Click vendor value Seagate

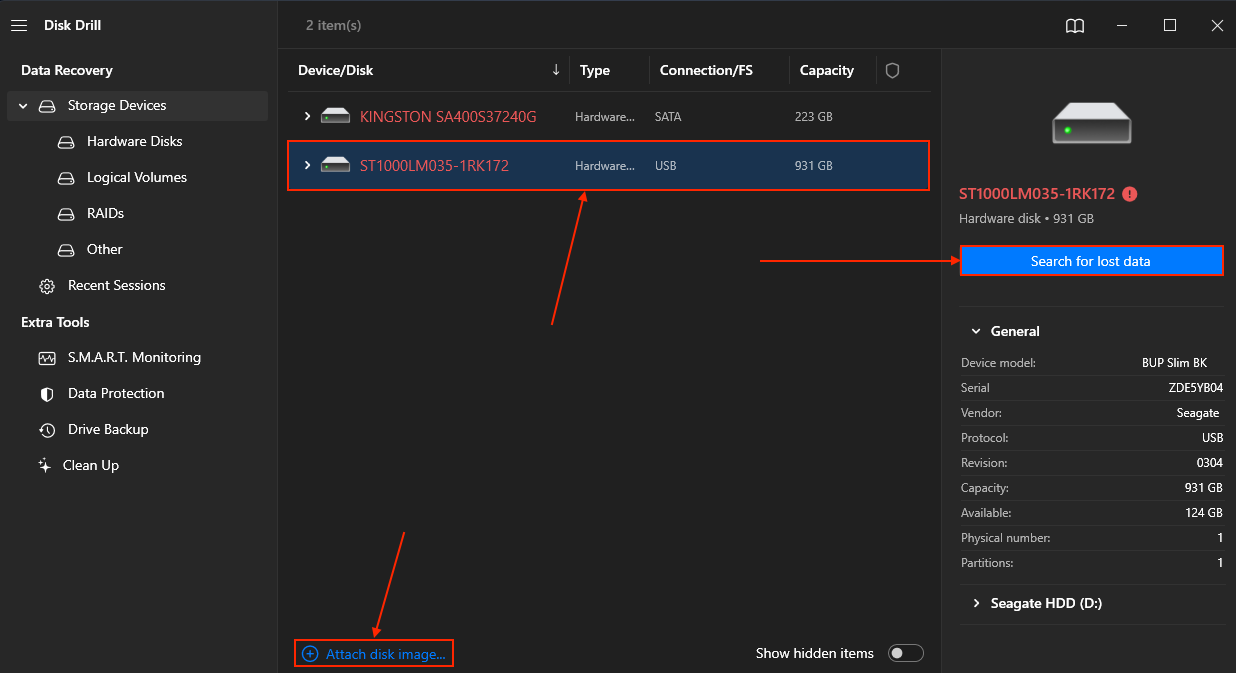pyautogui.click(x=1198, y=413)
